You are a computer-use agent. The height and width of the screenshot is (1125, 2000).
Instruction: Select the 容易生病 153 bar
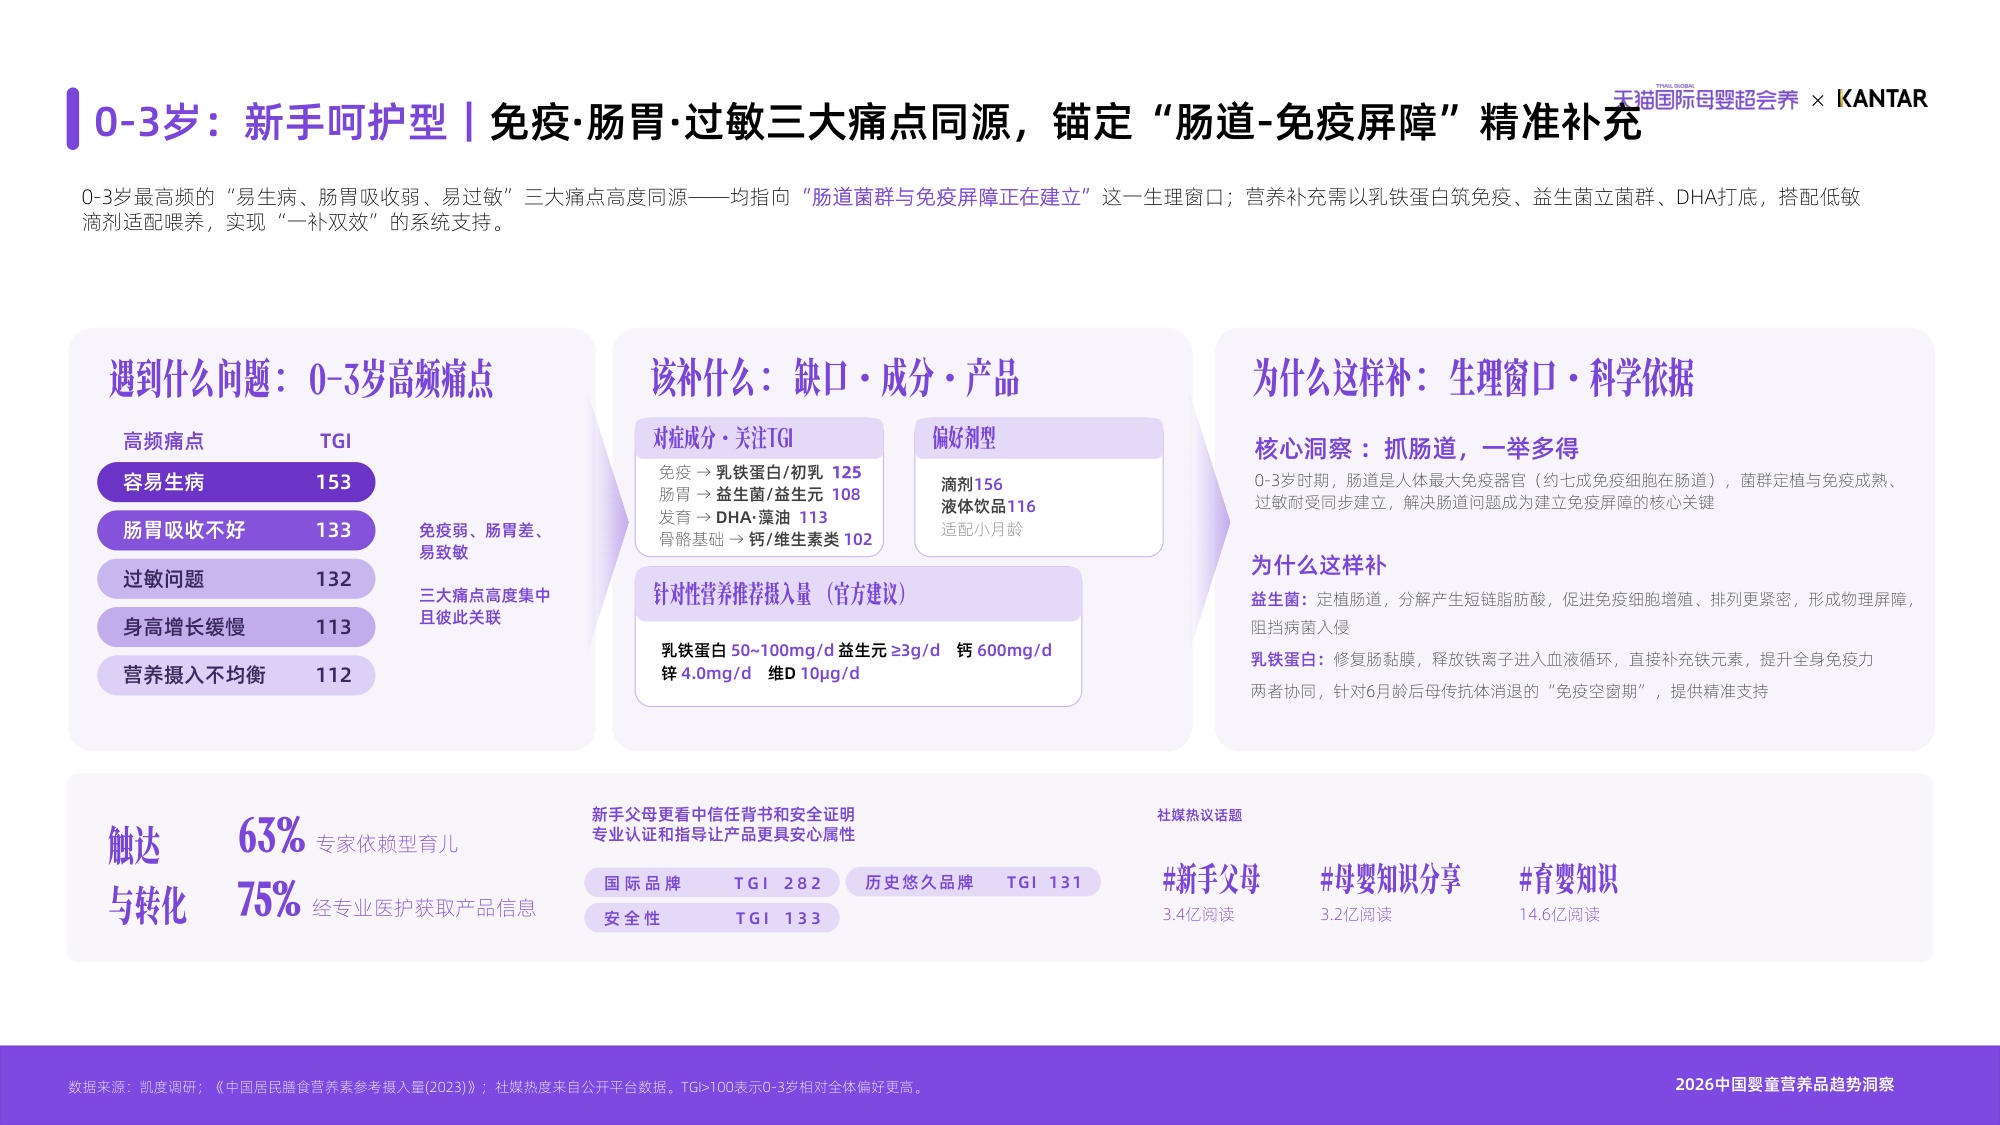click(236, 482)
